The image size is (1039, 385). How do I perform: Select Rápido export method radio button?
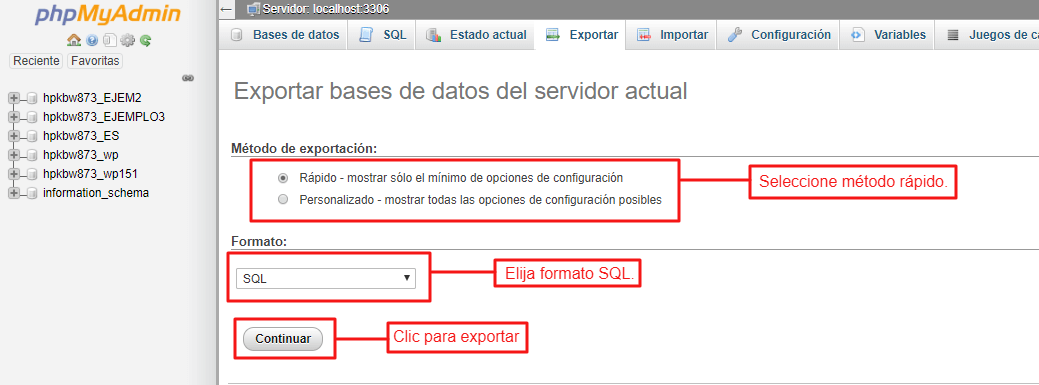[283, 178]
